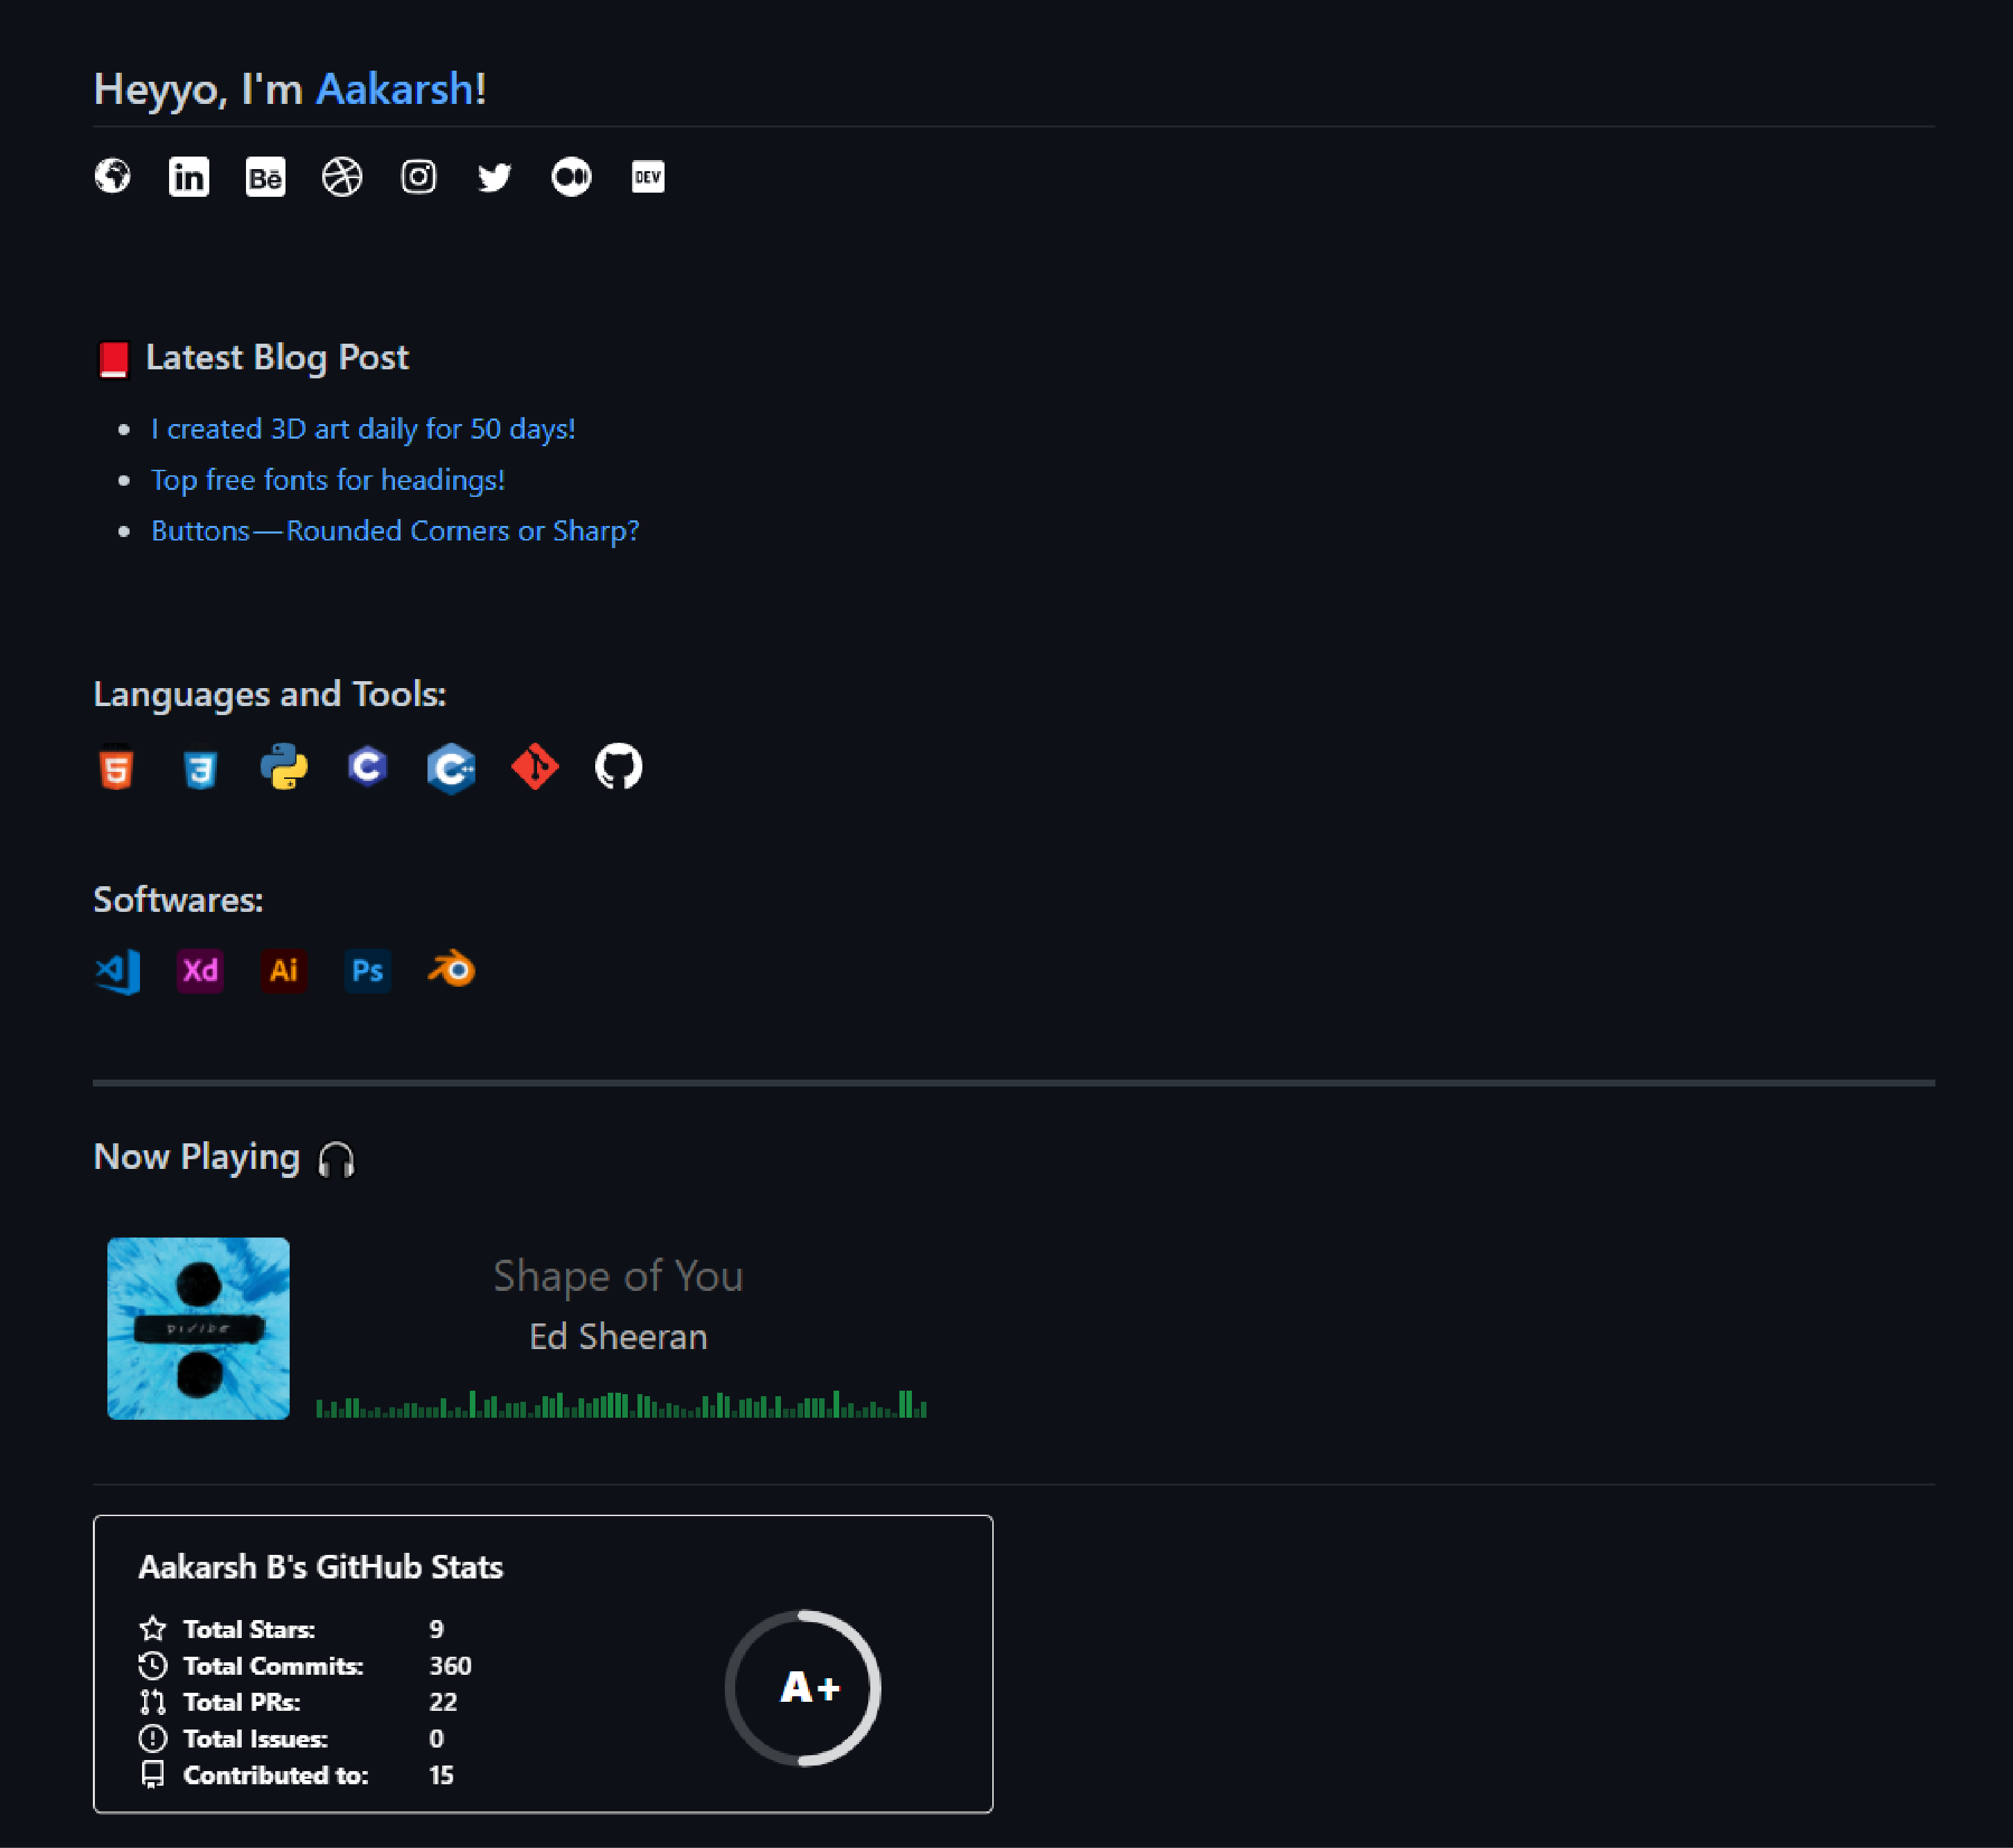Click the DEV community icon
Screen dimensions: 2013x1848
648,177
